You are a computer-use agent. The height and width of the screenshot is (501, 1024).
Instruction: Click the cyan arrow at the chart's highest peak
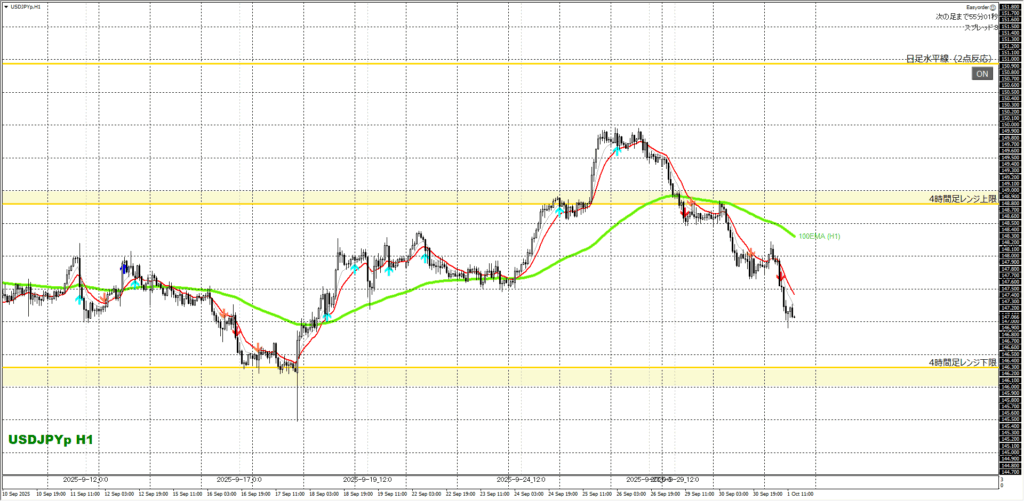(618, 150)
